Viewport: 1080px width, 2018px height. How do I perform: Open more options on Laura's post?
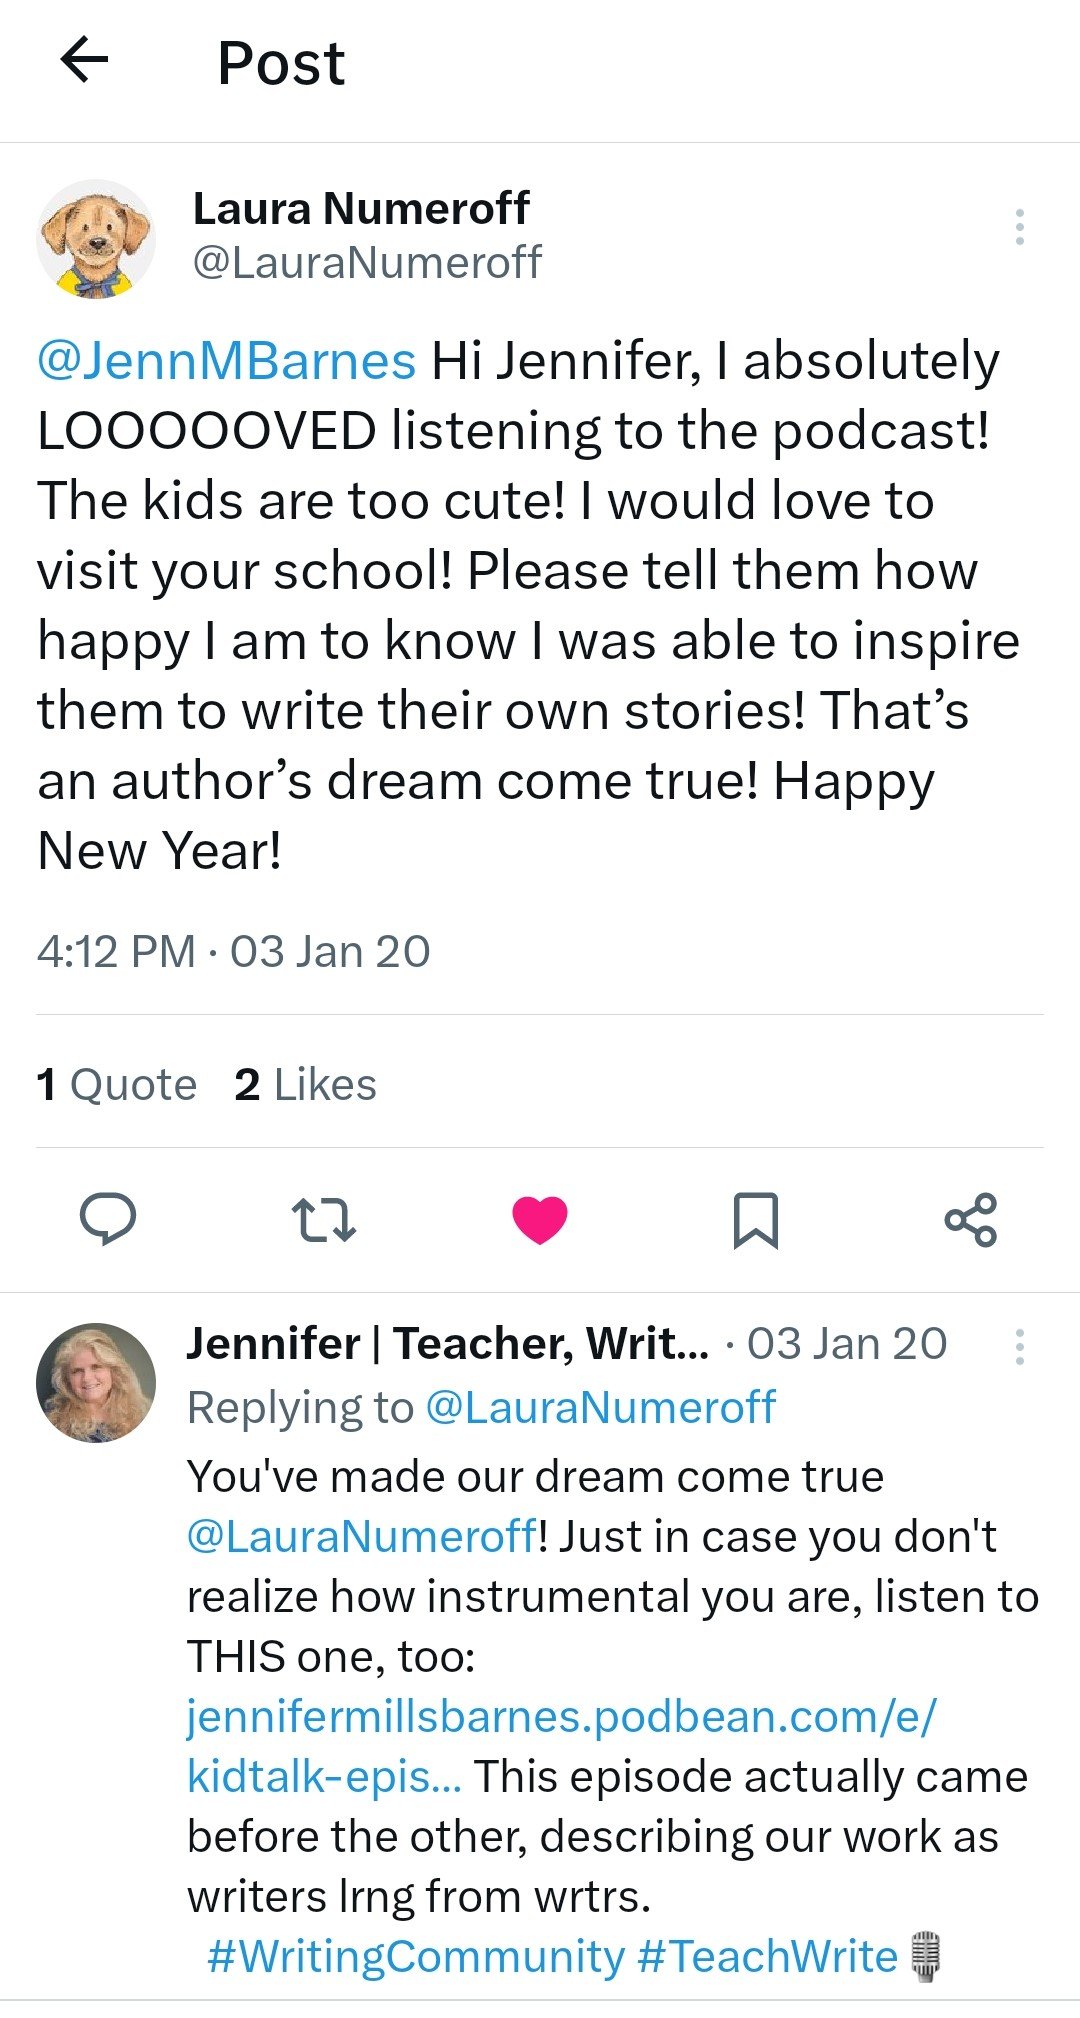tap(1019, 228)
